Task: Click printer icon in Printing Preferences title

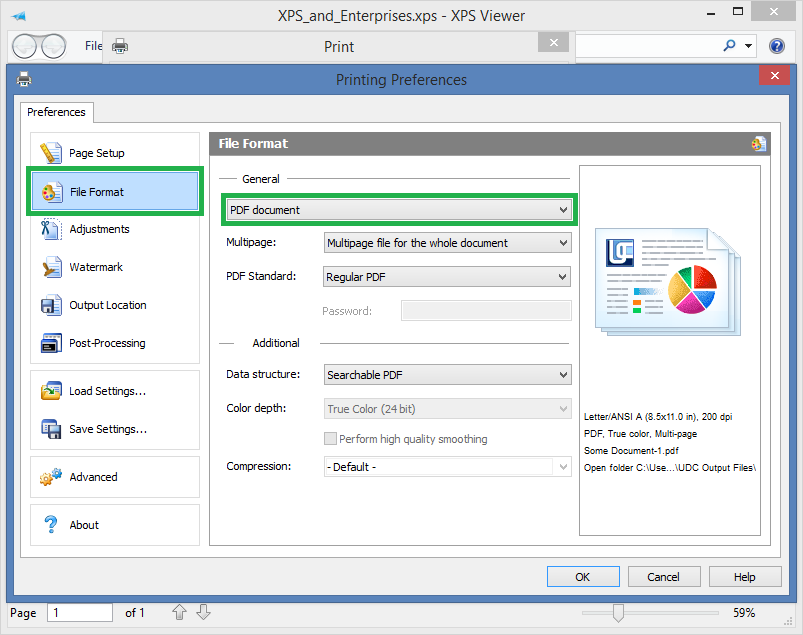Action: click(24, 79)
